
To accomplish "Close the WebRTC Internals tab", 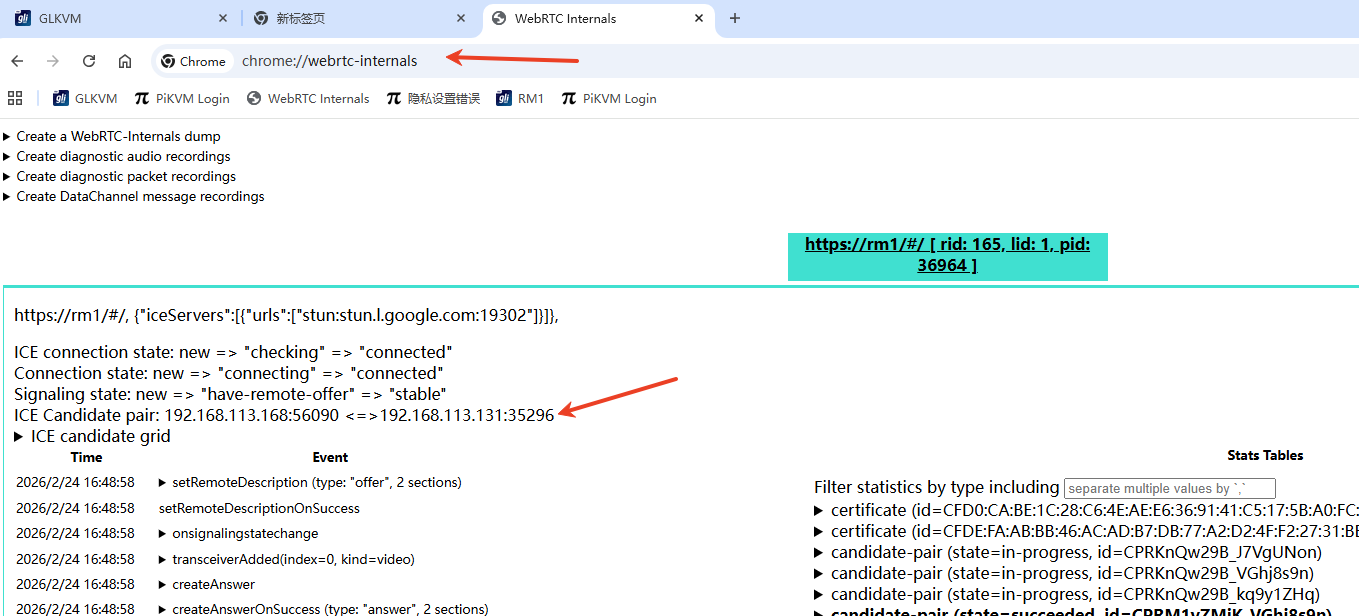I will [x=700, y=18].
